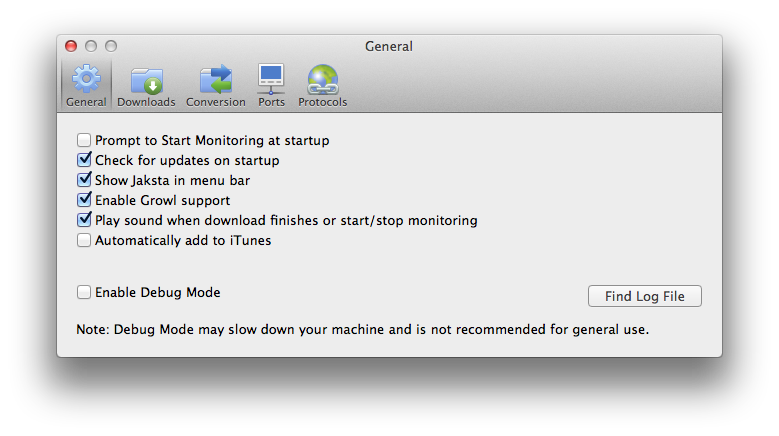
Task: Enable Prompt to Start Monitoring at startup
Action: click(84, 141)
